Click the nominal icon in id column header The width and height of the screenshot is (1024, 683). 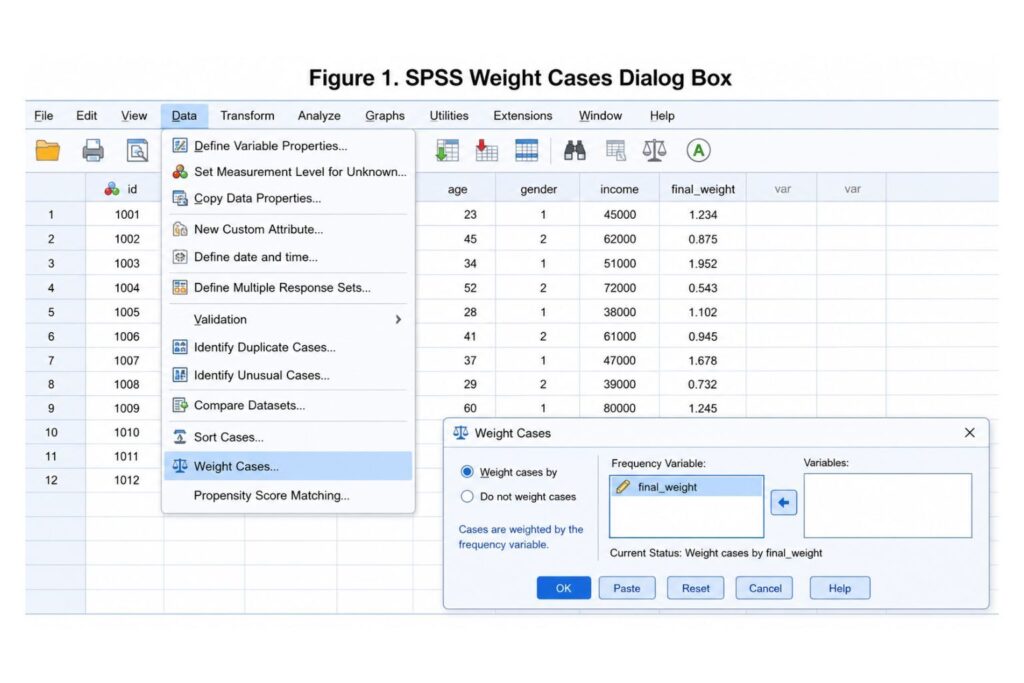point(112,189)
